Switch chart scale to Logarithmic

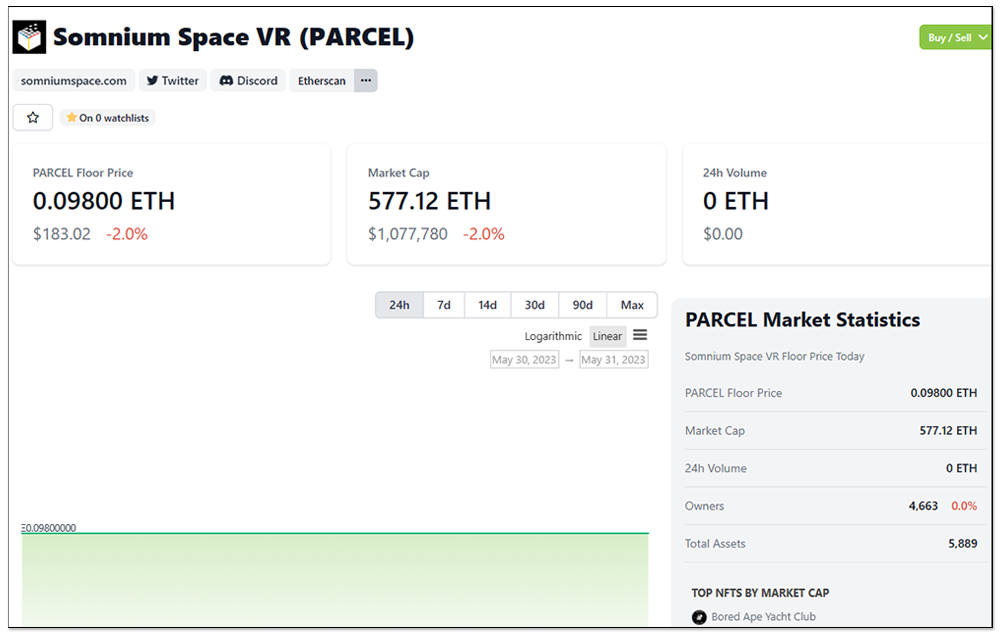553,336
